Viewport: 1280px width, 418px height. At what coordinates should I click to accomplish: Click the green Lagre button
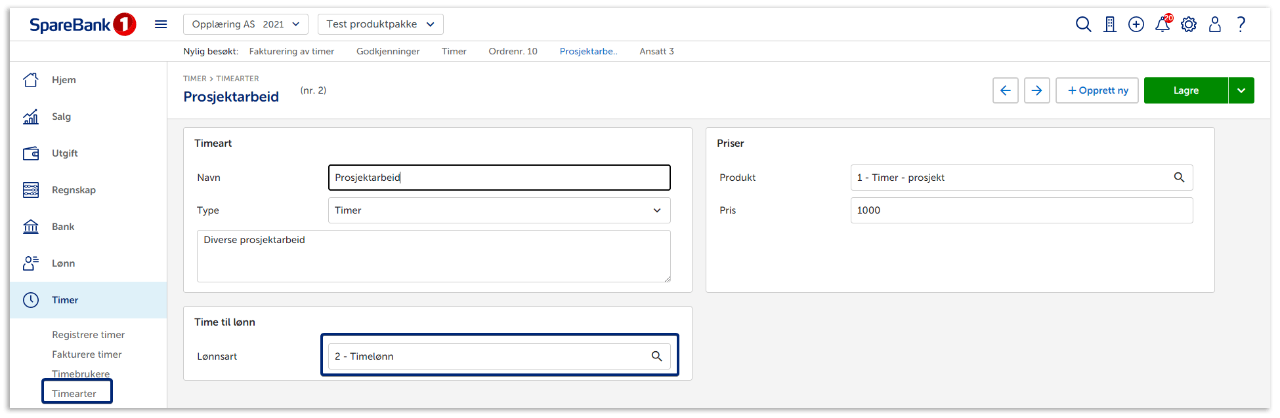(x=1186, y=90)
